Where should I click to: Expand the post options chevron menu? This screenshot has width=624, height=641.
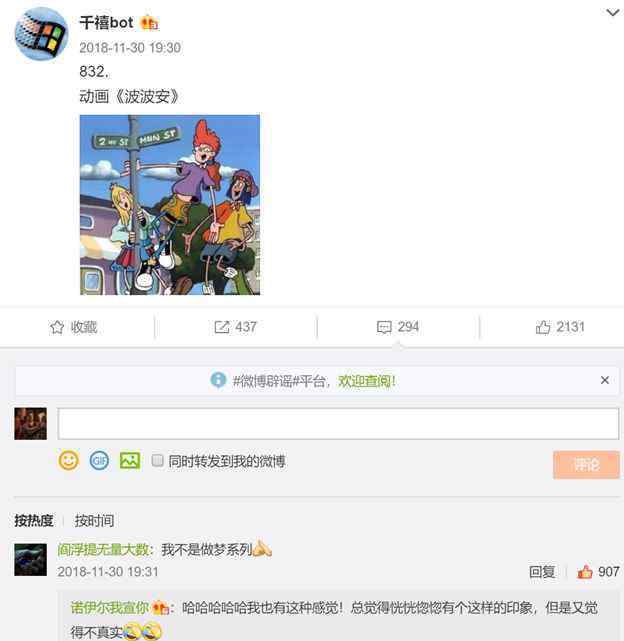tap(612, 13)
